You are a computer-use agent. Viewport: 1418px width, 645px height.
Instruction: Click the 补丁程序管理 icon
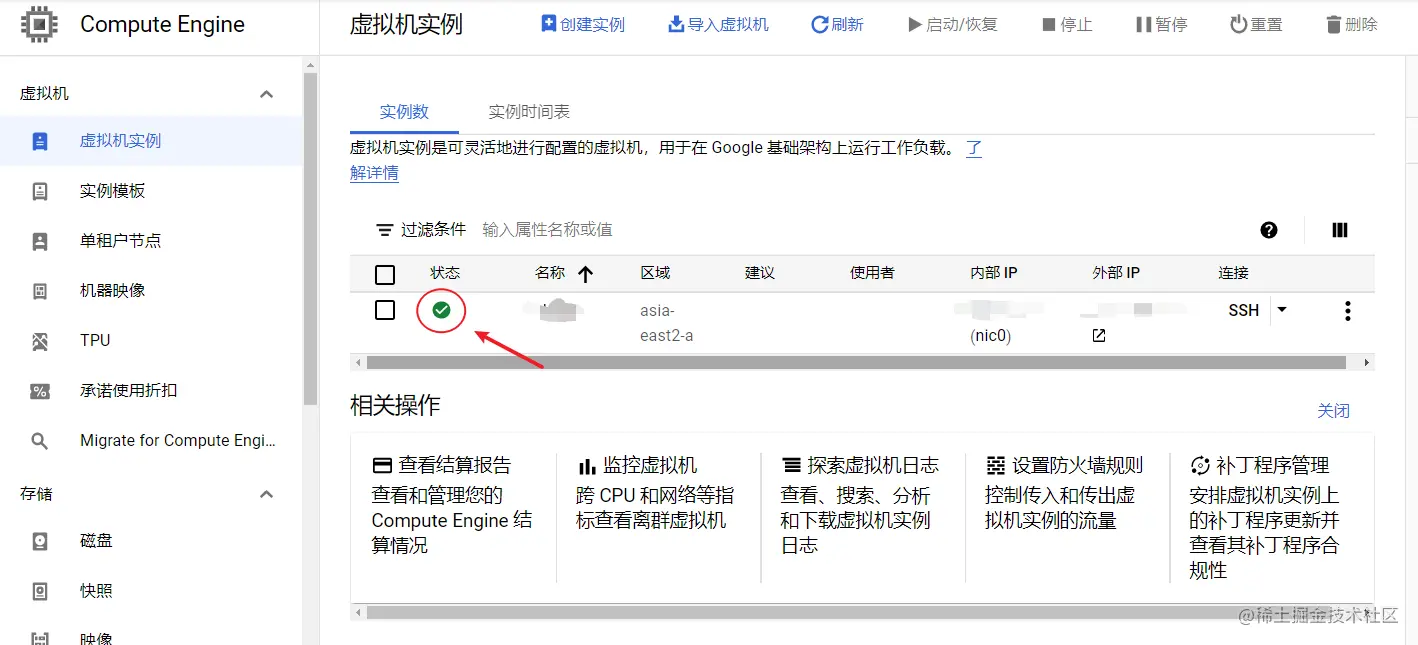click(1200, 465)
